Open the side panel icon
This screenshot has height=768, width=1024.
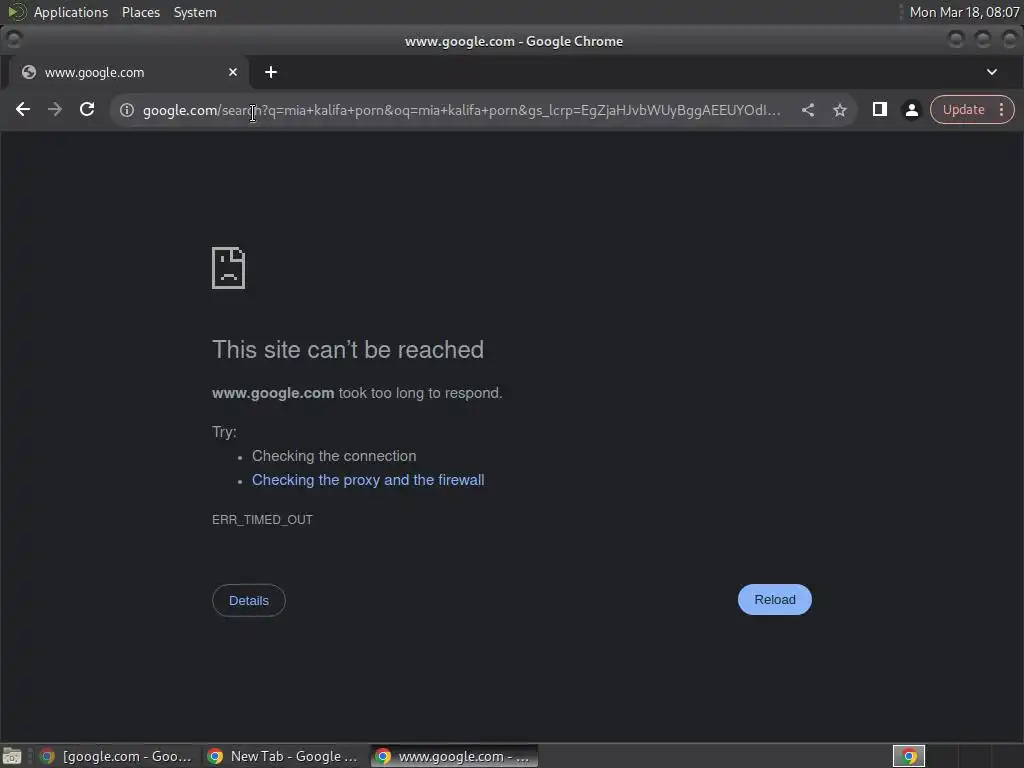tap(880, 110)
